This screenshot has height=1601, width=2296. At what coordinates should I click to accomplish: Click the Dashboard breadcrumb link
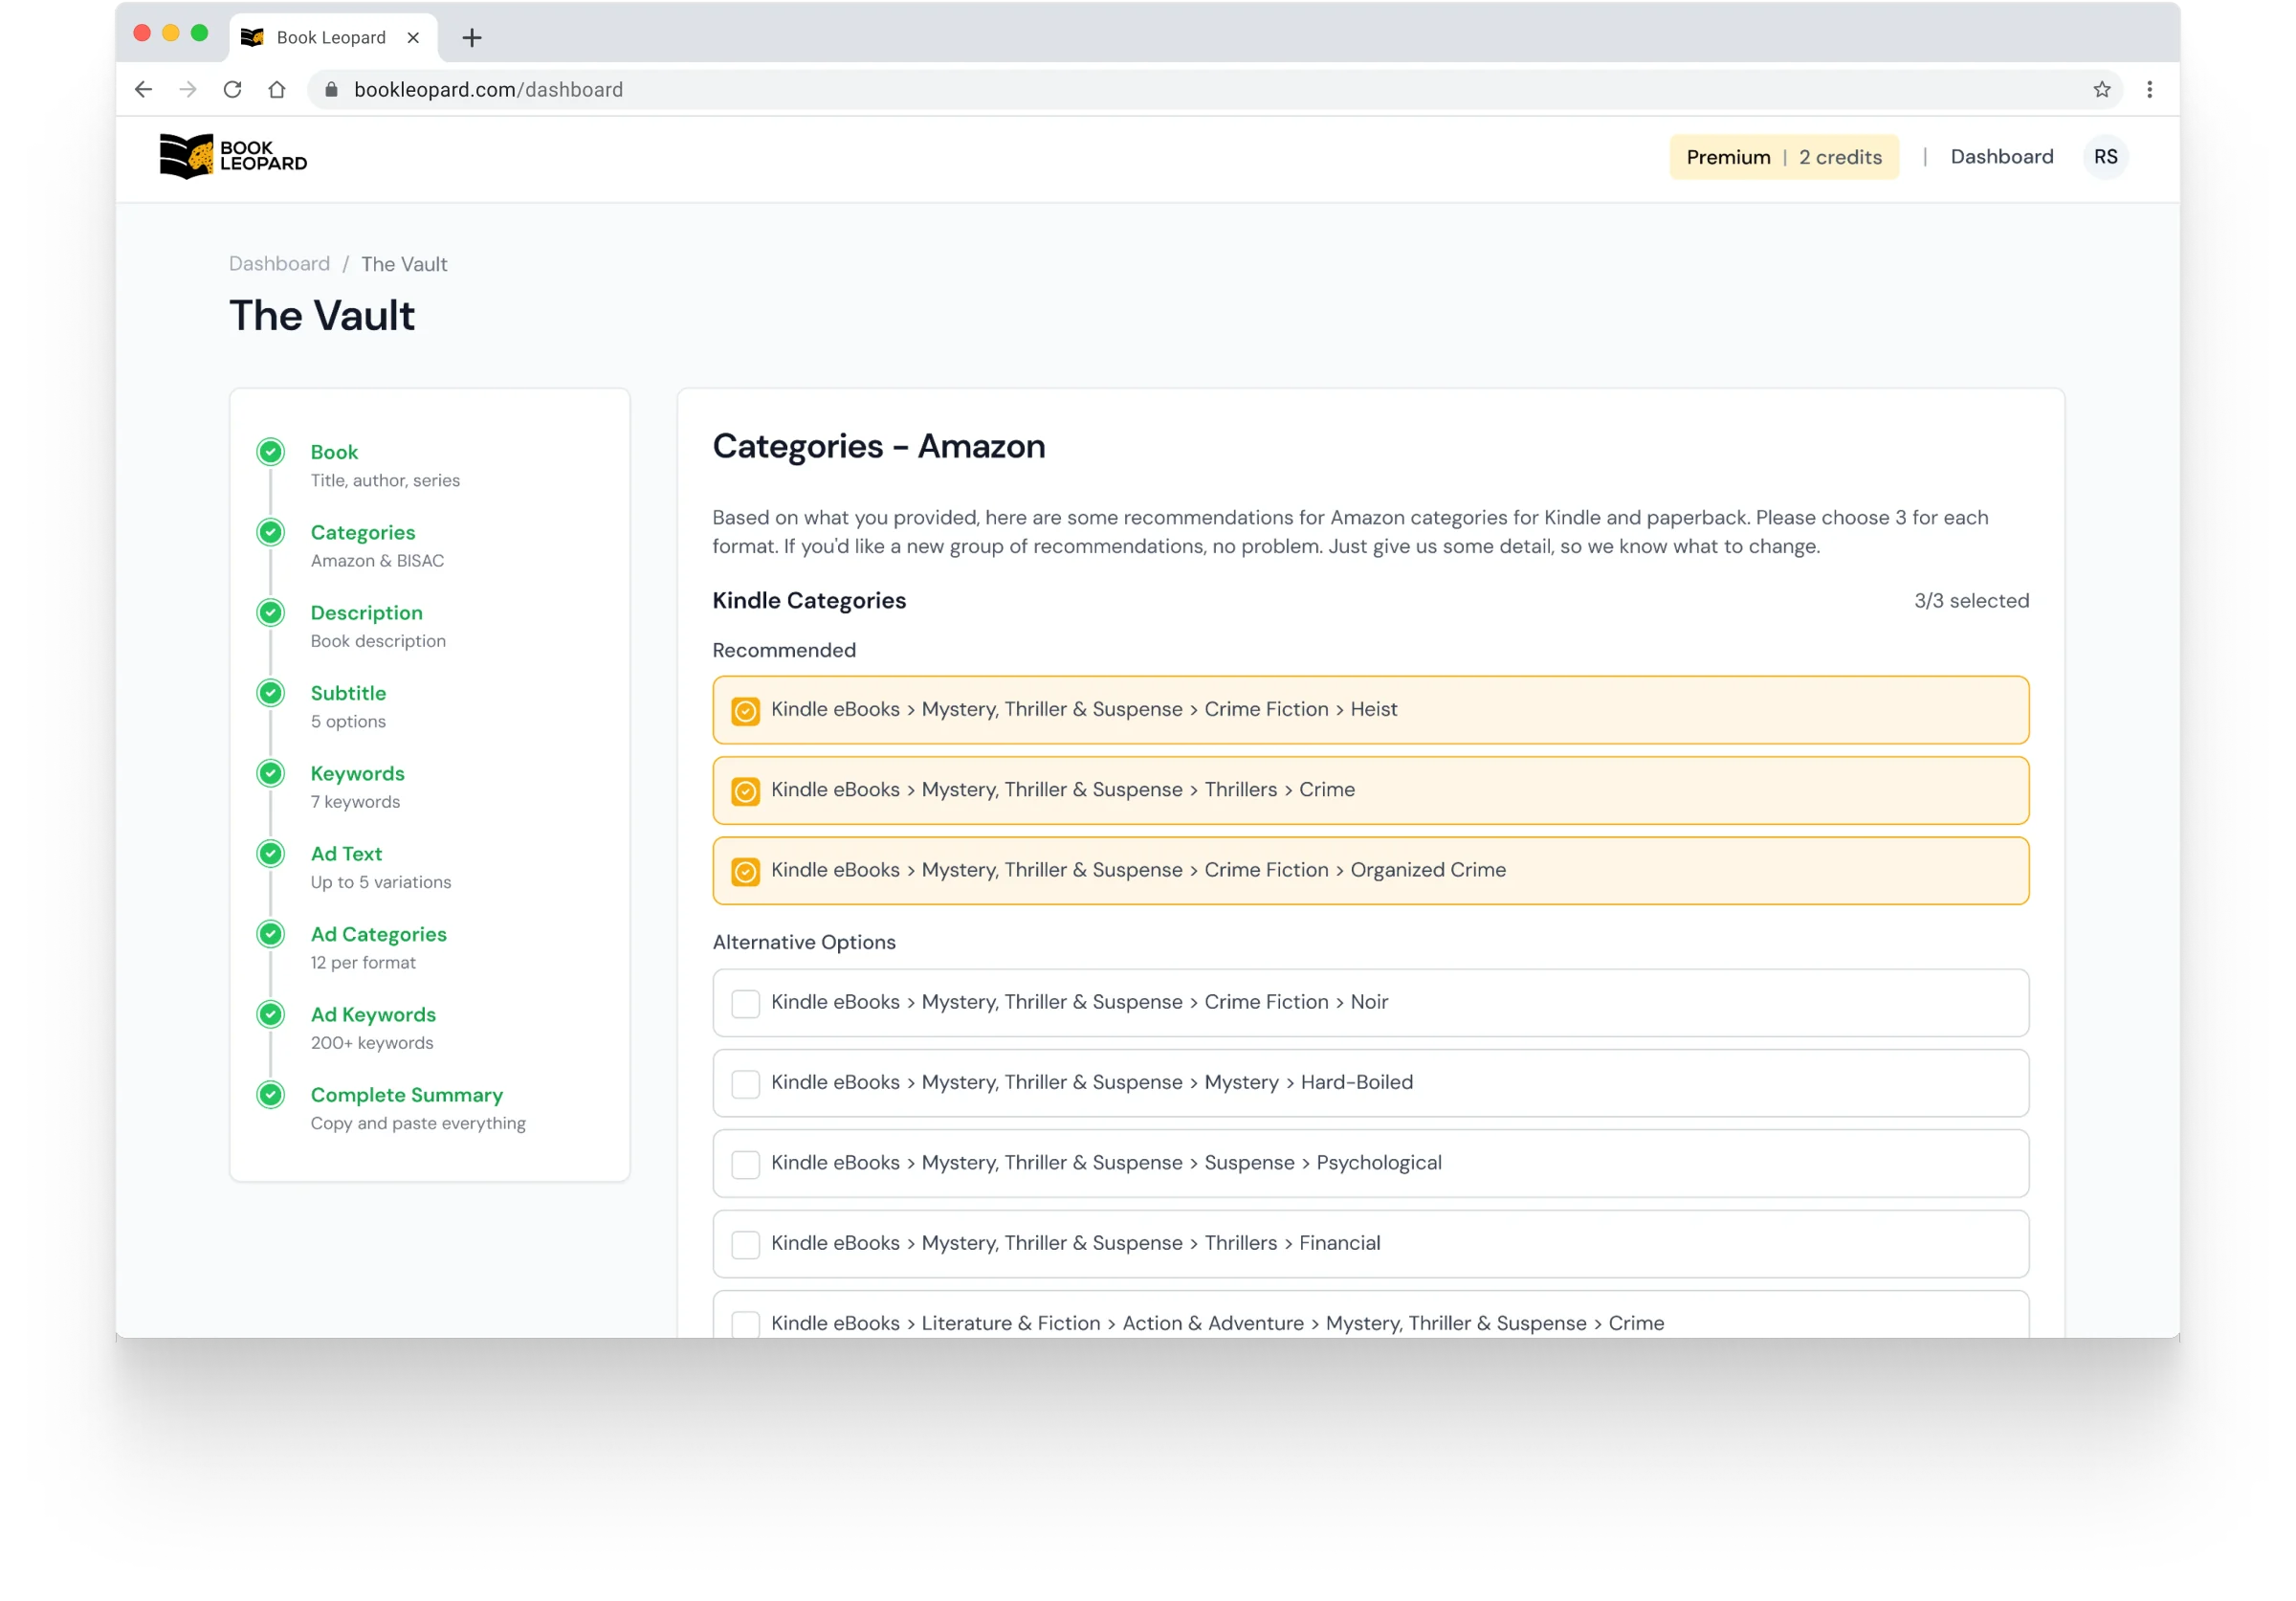tap(279, 264)
